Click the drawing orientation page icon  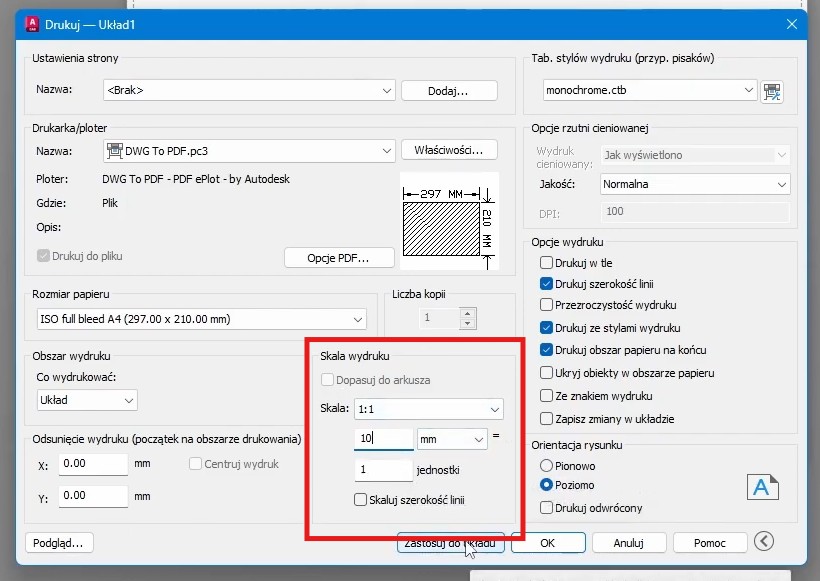tap(762, 486)
